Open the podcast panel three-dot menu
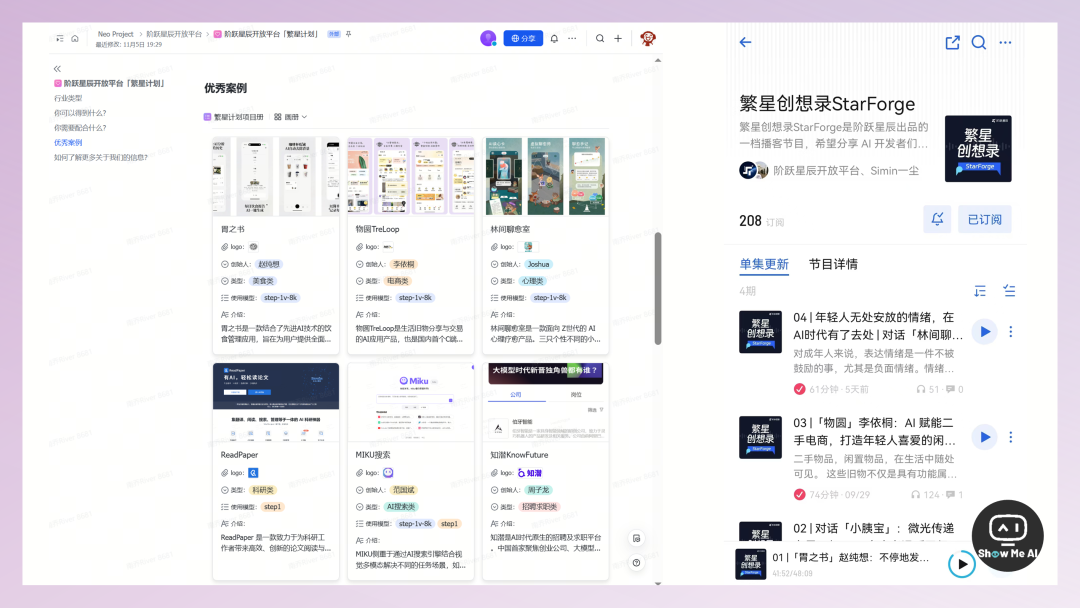1080x608 pixels. tap(1006, 43)
